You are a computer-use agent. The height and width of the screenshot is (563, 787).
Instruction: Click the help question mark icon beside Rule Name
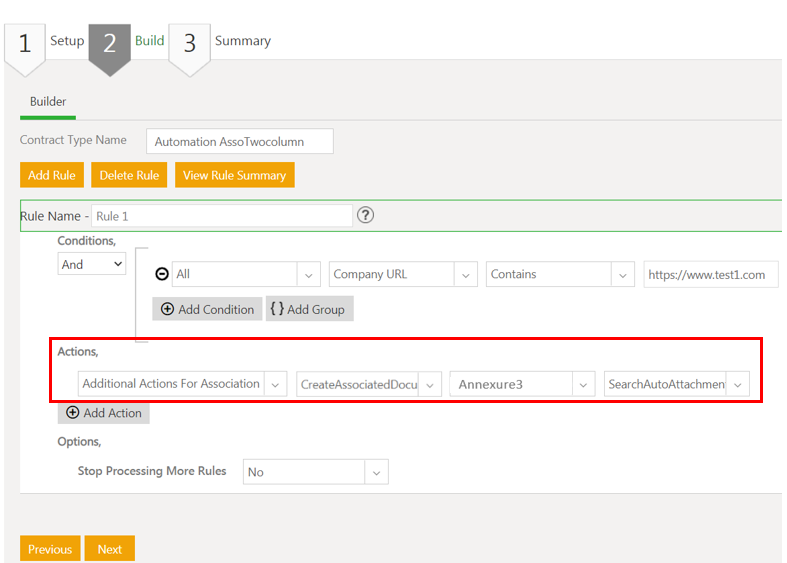pos(366,215)
